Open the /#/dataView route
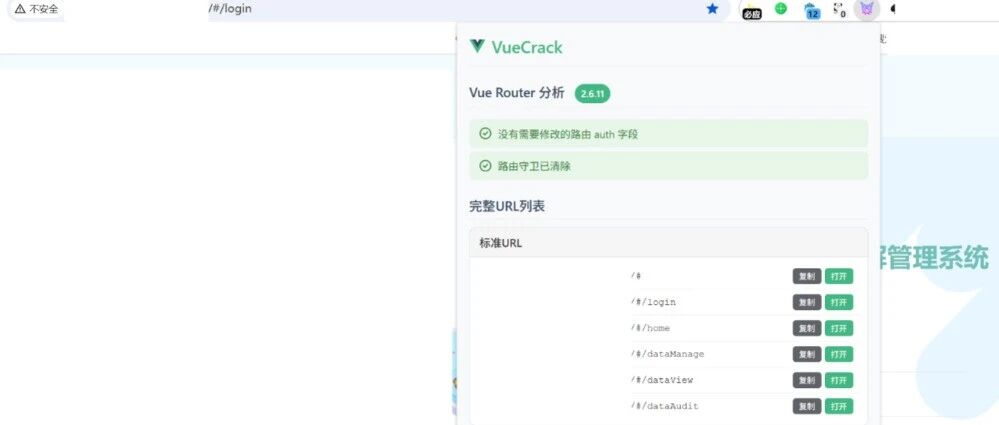The image size is (999, 425). point(838,380)
